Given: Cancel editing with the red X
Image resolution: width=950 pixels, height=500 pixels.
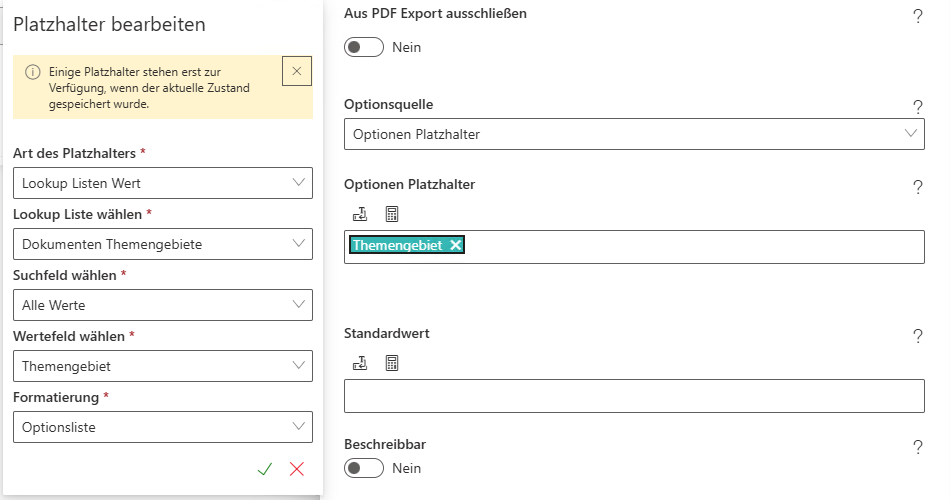Looking at the screenshot, I should pos(297,469).
